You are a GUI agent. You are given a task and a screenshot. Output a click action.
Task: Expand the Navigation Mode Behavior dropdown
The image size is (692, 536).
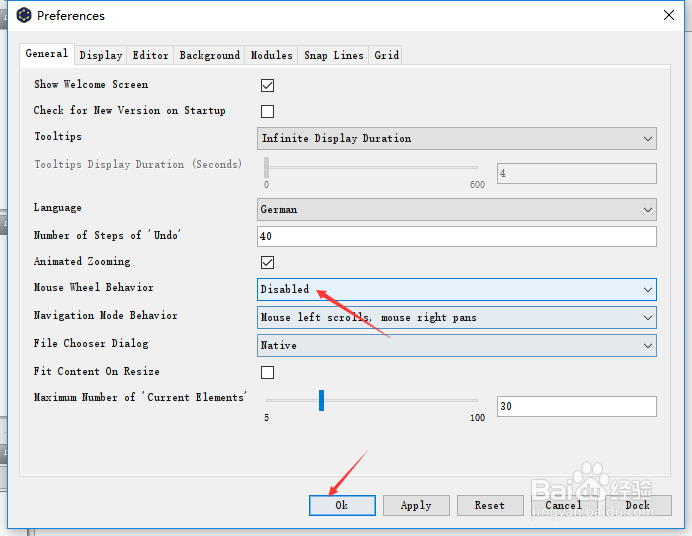tap(457, 318)
